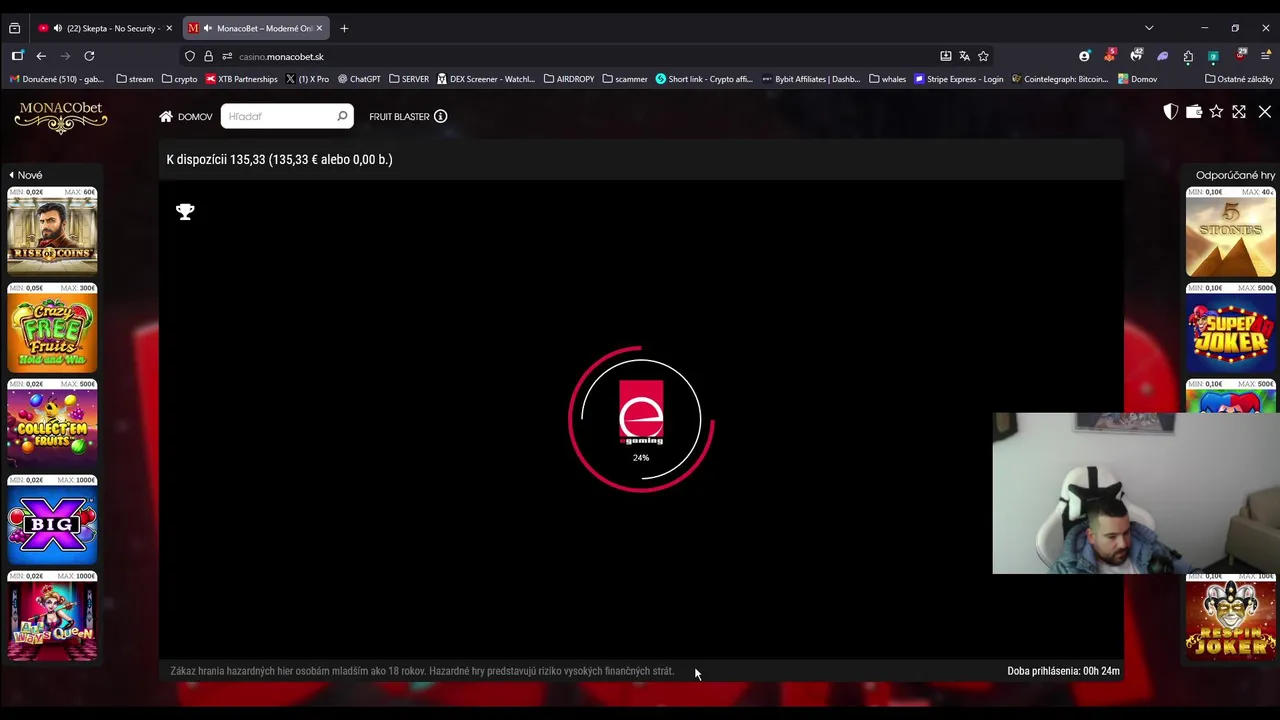Open the Bybit Affiliates bookmark
Screen dimensions: 1280x720
pos(810,79)
